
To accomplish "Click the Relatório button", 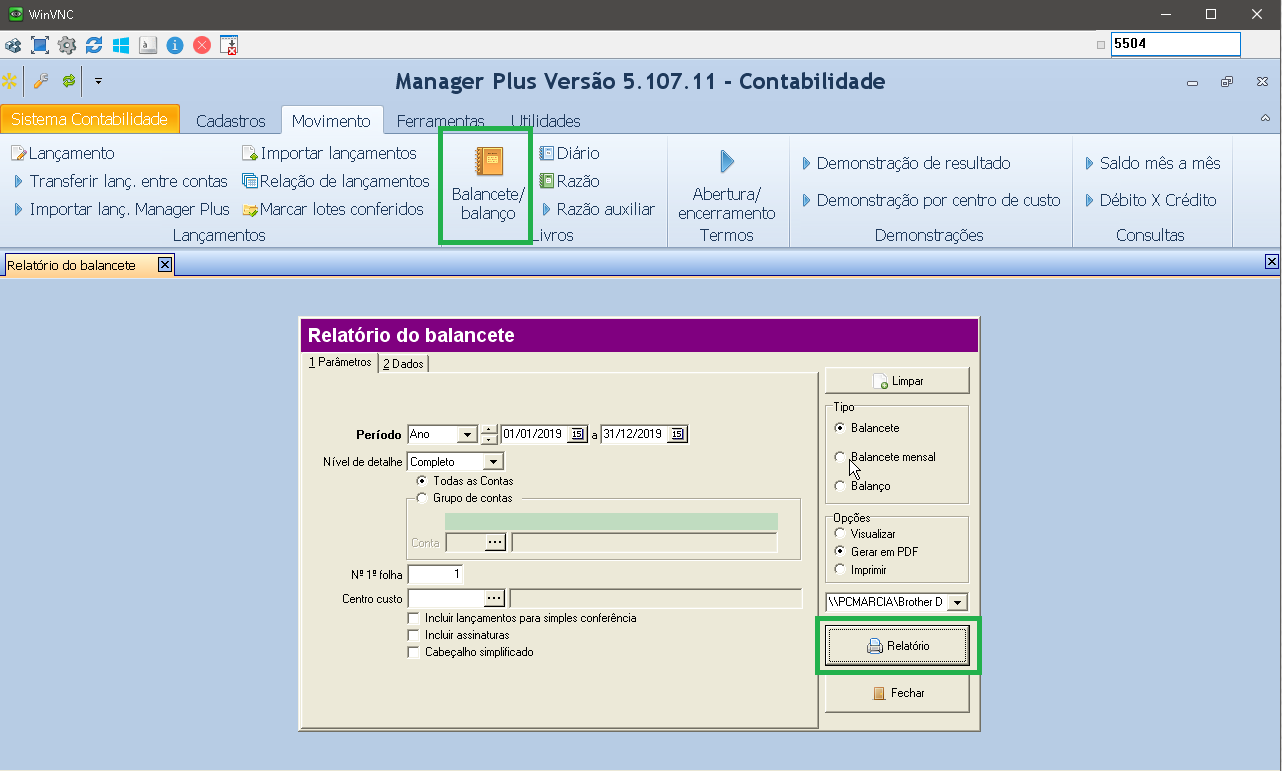I will [897, 646].
